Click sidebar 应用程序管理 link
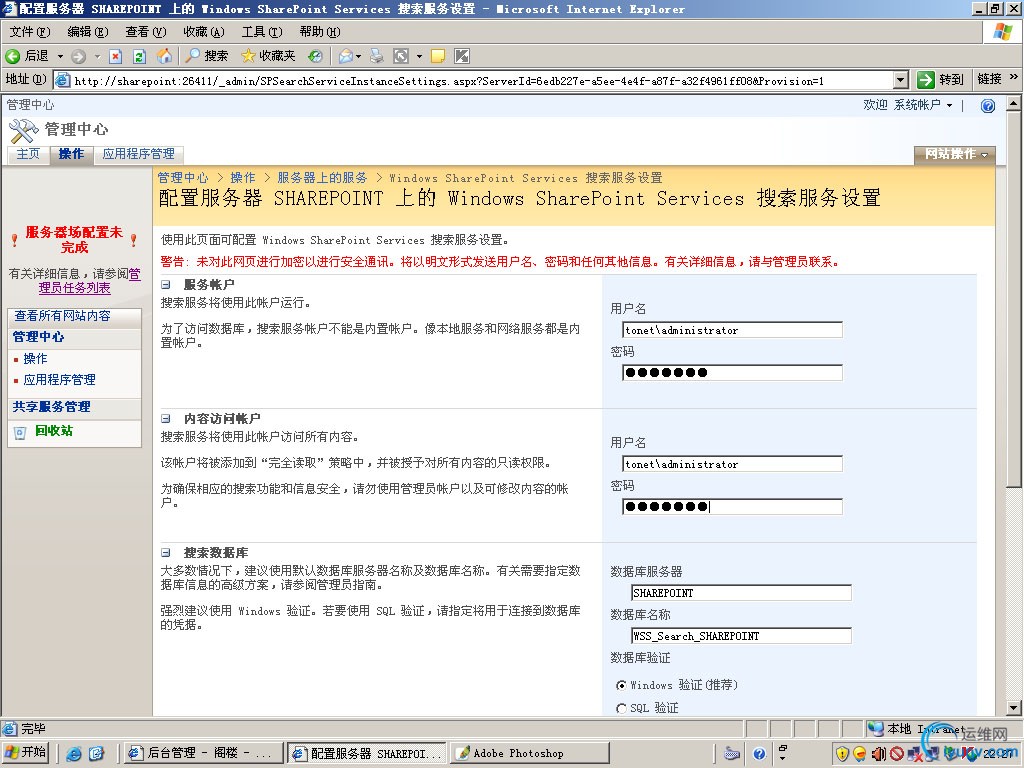Screen dimensions: 1024x768 click(59, 380)
